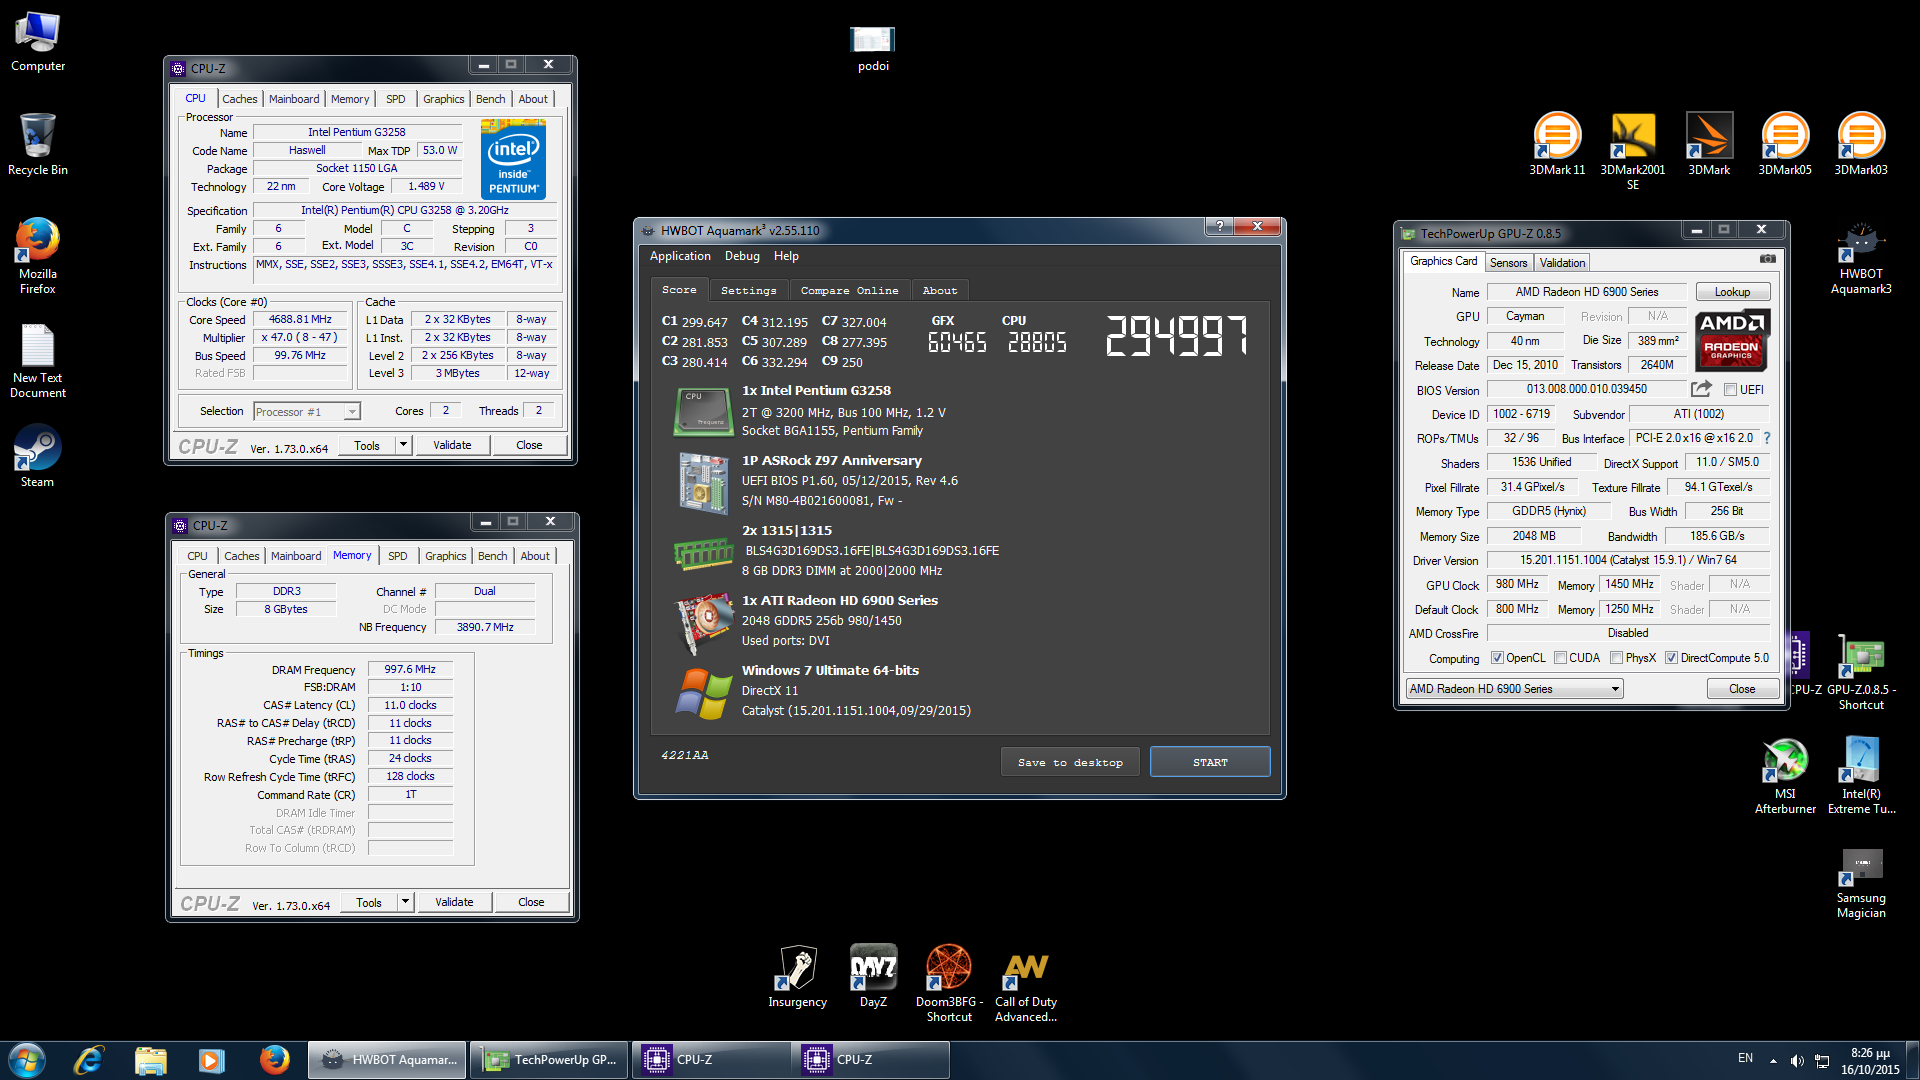This screenshot has width=1920, height=1080.
Task: Open the Computer desktop icon
Action: click(38, 42)
